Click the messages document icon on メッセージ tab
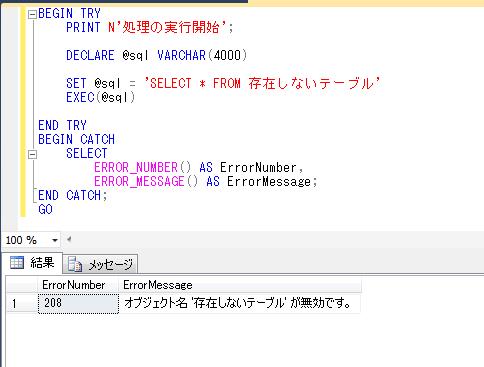 (x=75, y=265)
